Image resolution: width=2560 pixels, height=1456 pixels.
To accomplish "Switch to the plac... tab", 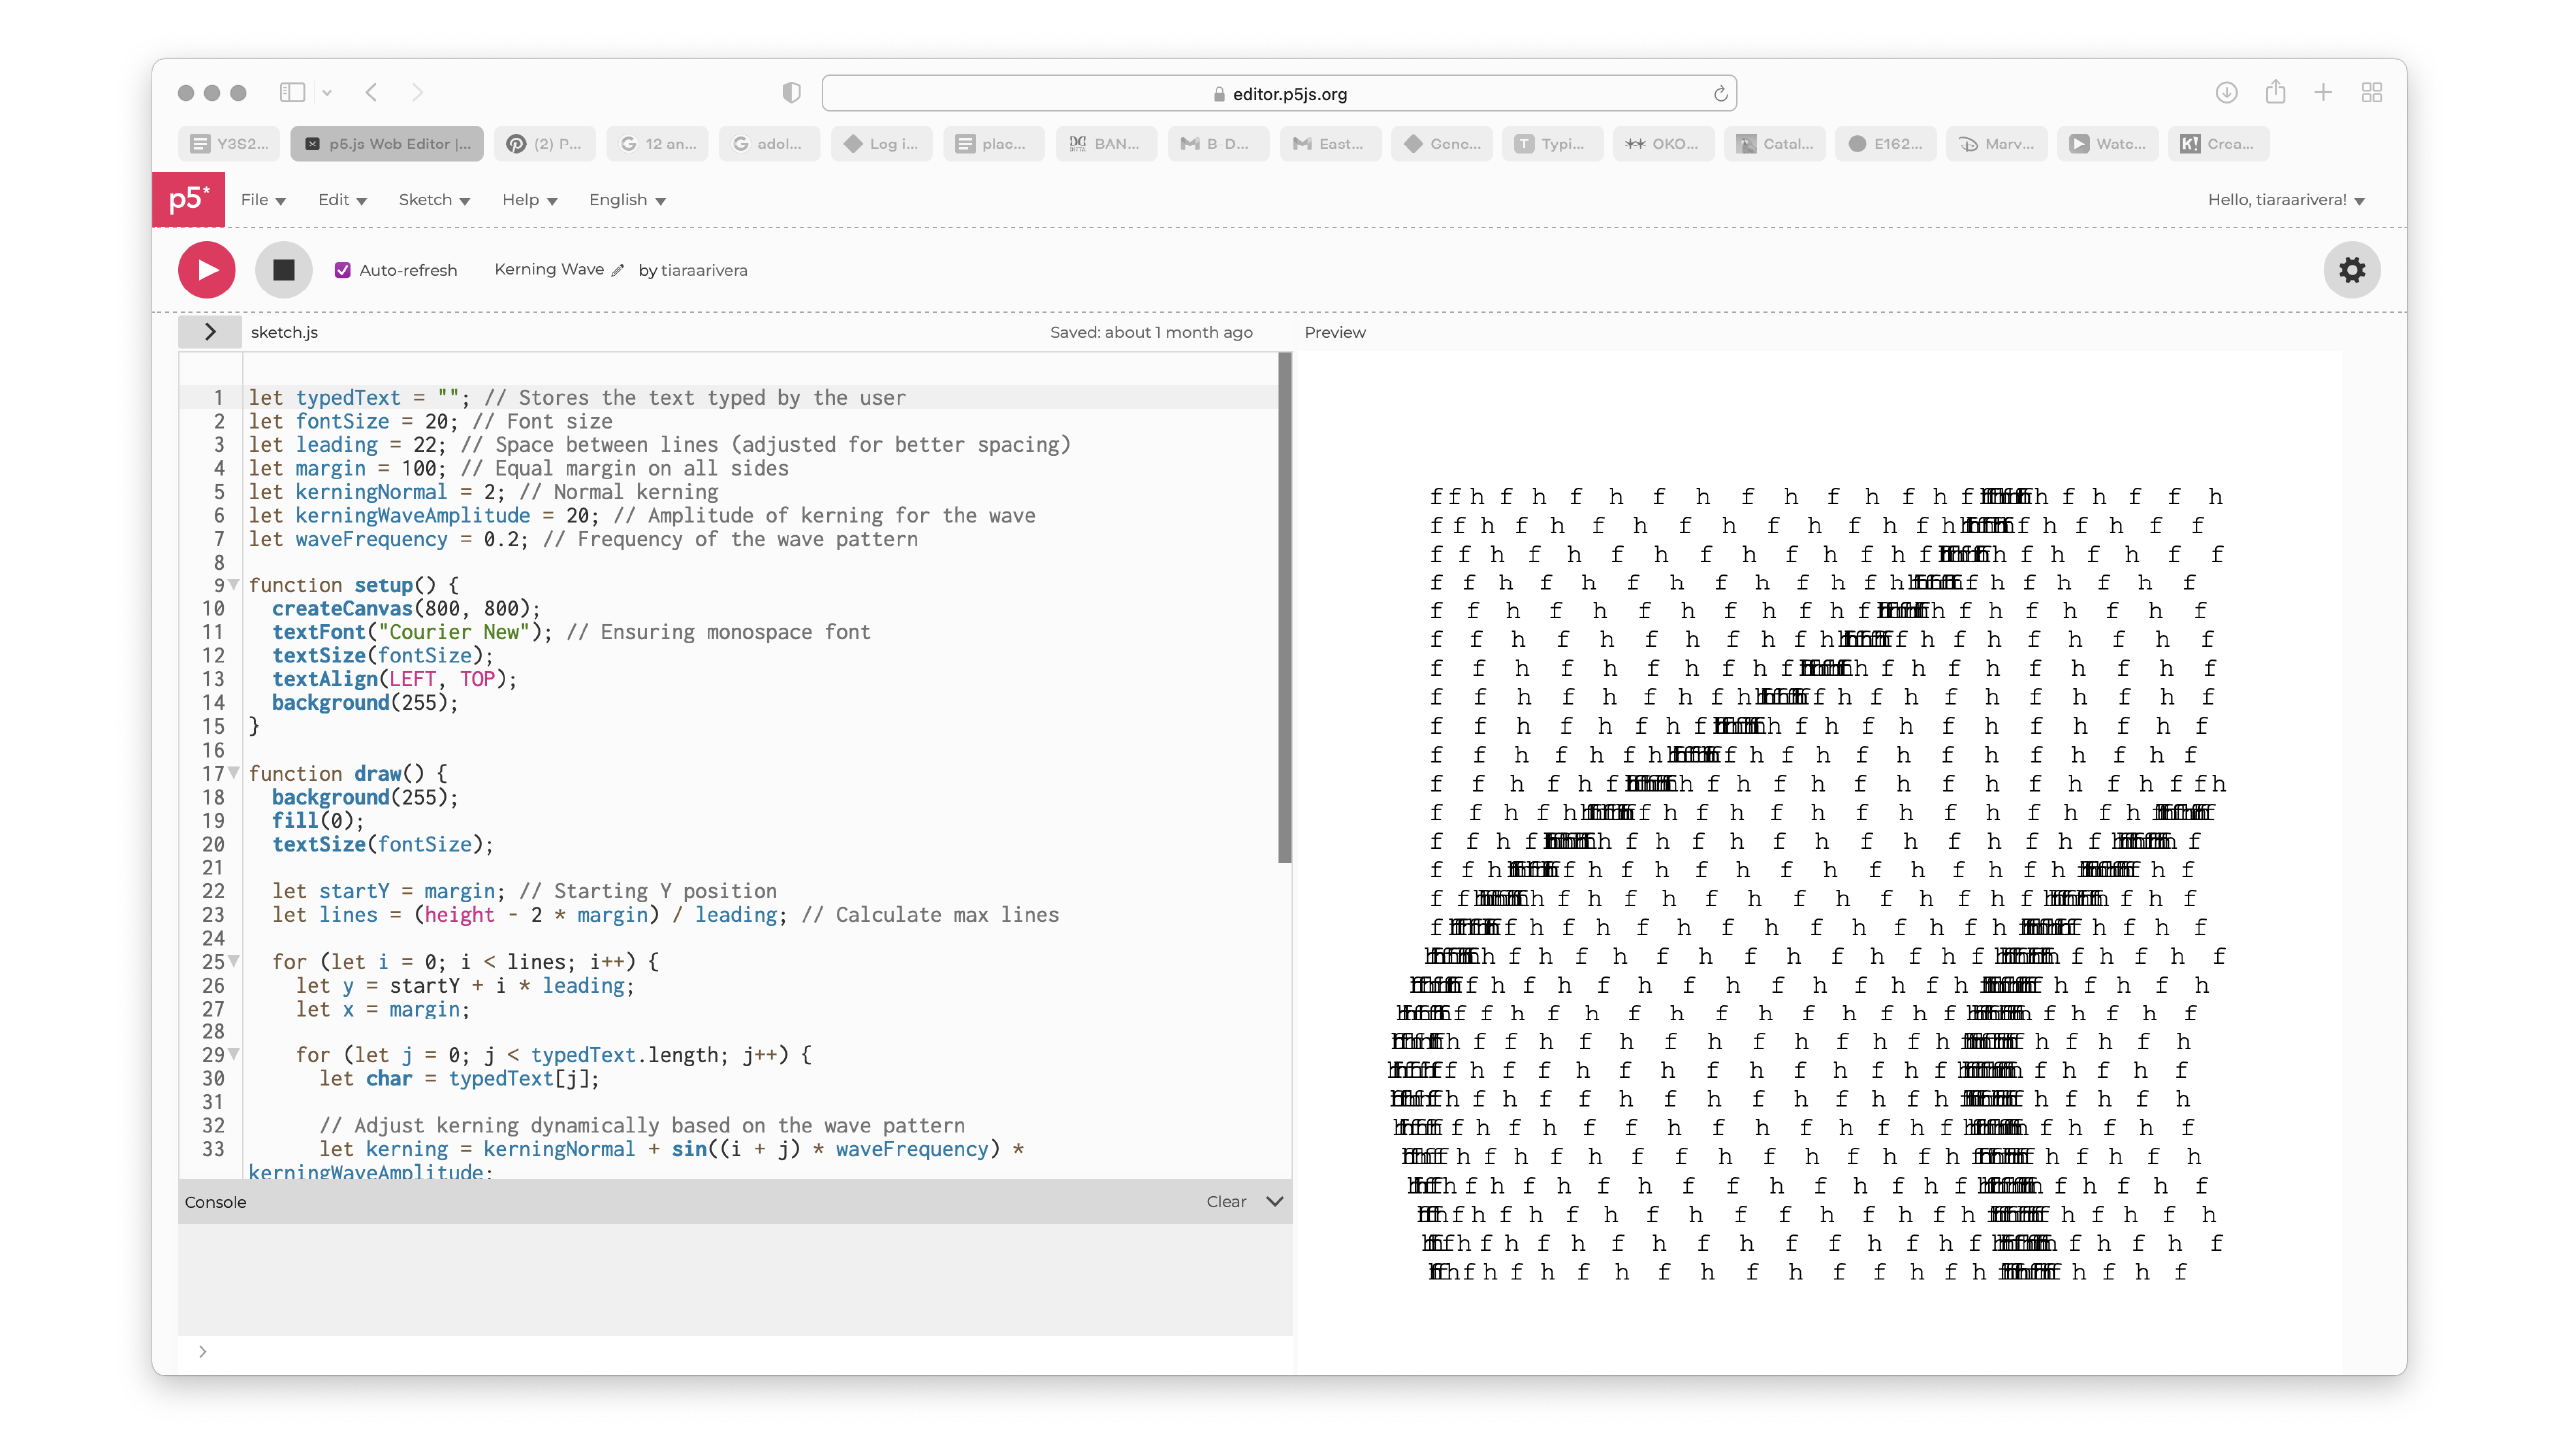I will pos(994,144).
